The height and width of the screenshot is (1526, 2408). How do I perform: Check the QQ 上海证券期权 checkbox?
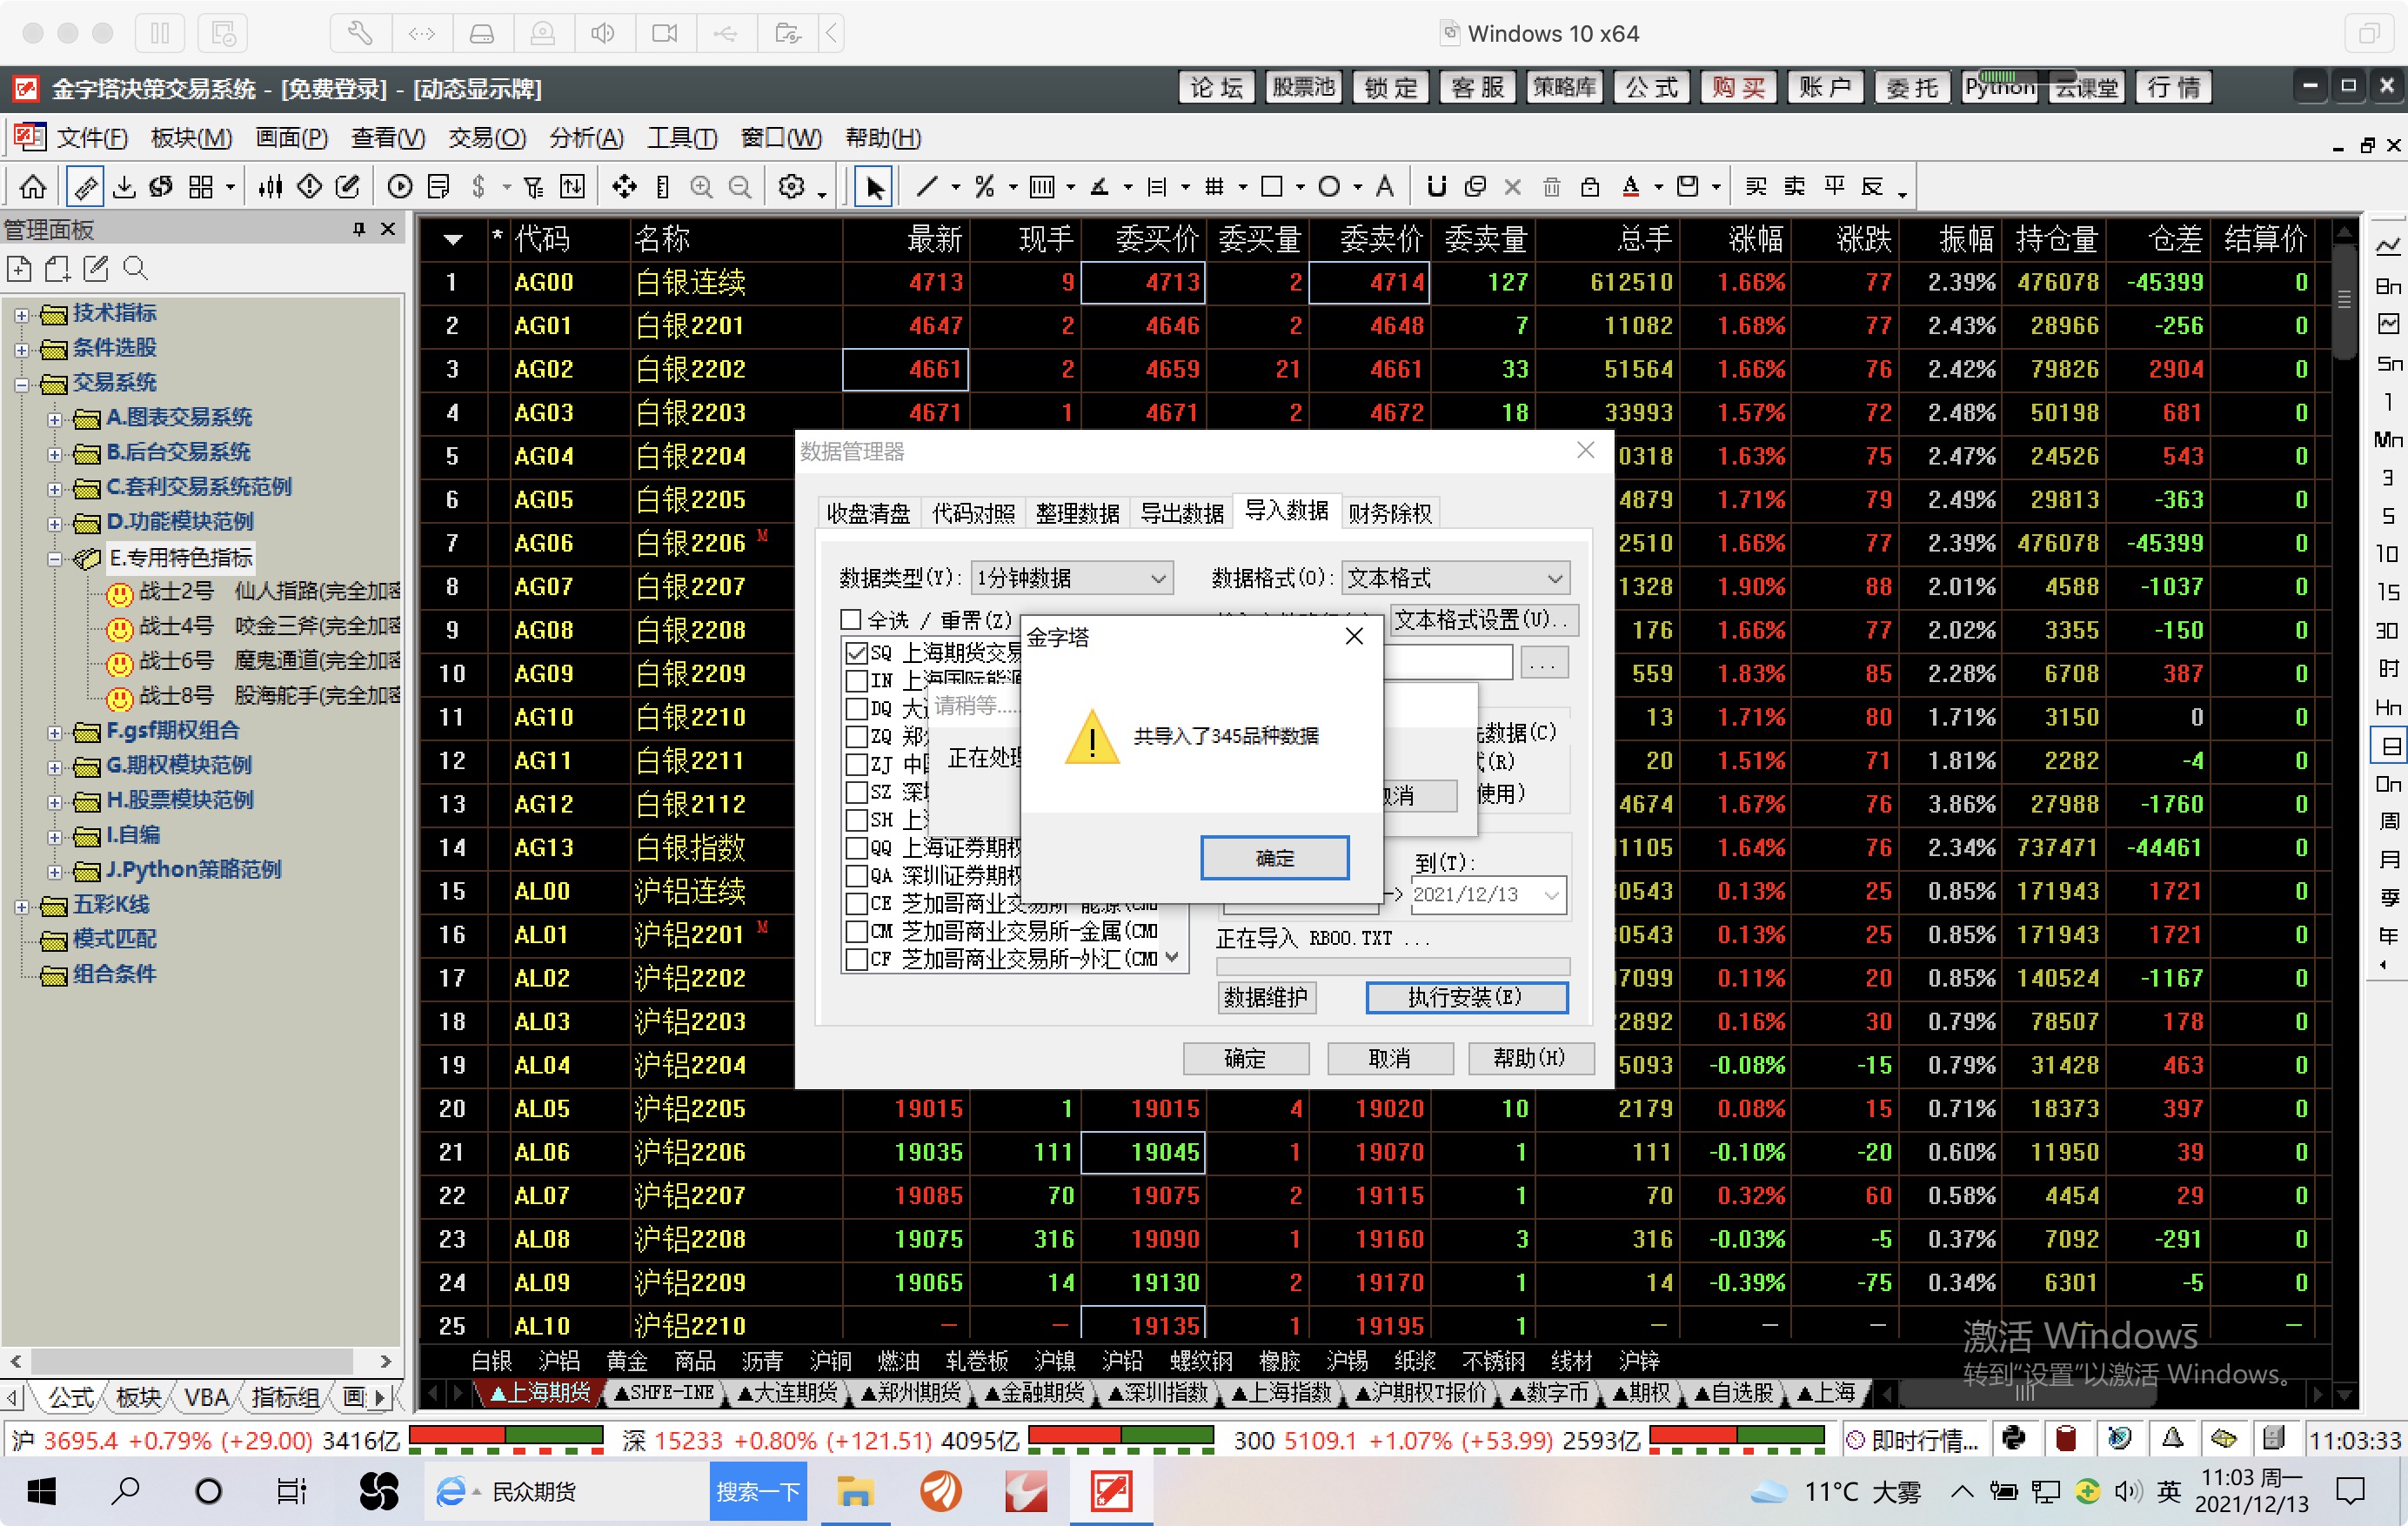coord(856,848)
